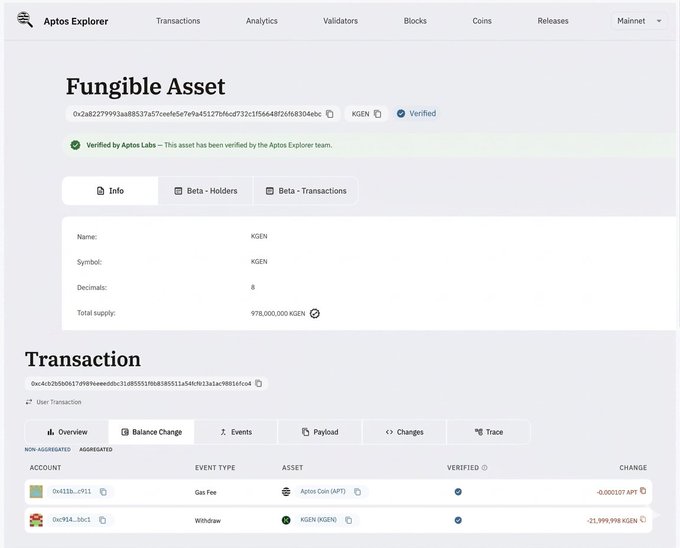Viewport: 680px width, 548px height.
Task: Click the Decimals value 8
Action: click(253, 287)
